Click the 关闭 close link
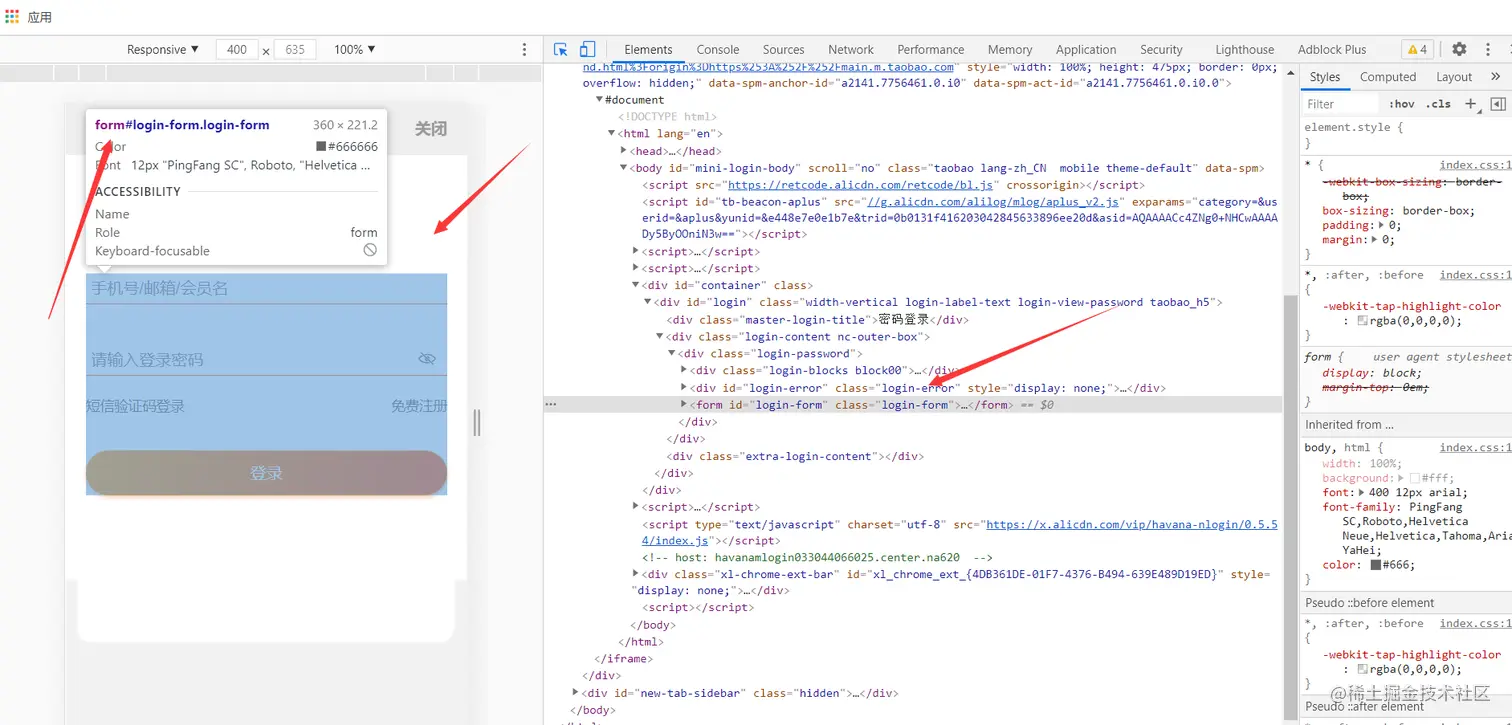This screenshot has height=725, width=1512. pyautogui.click(x=431, y=129)
